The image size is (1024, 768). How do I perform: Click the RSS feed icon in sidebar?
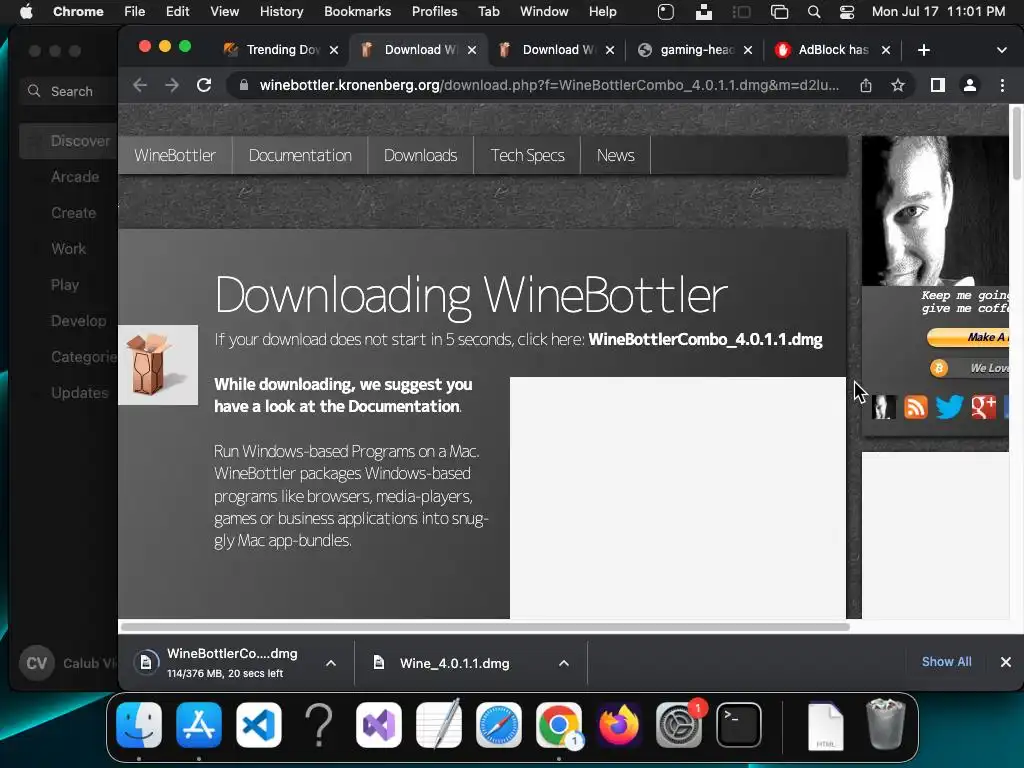(916, 407)
